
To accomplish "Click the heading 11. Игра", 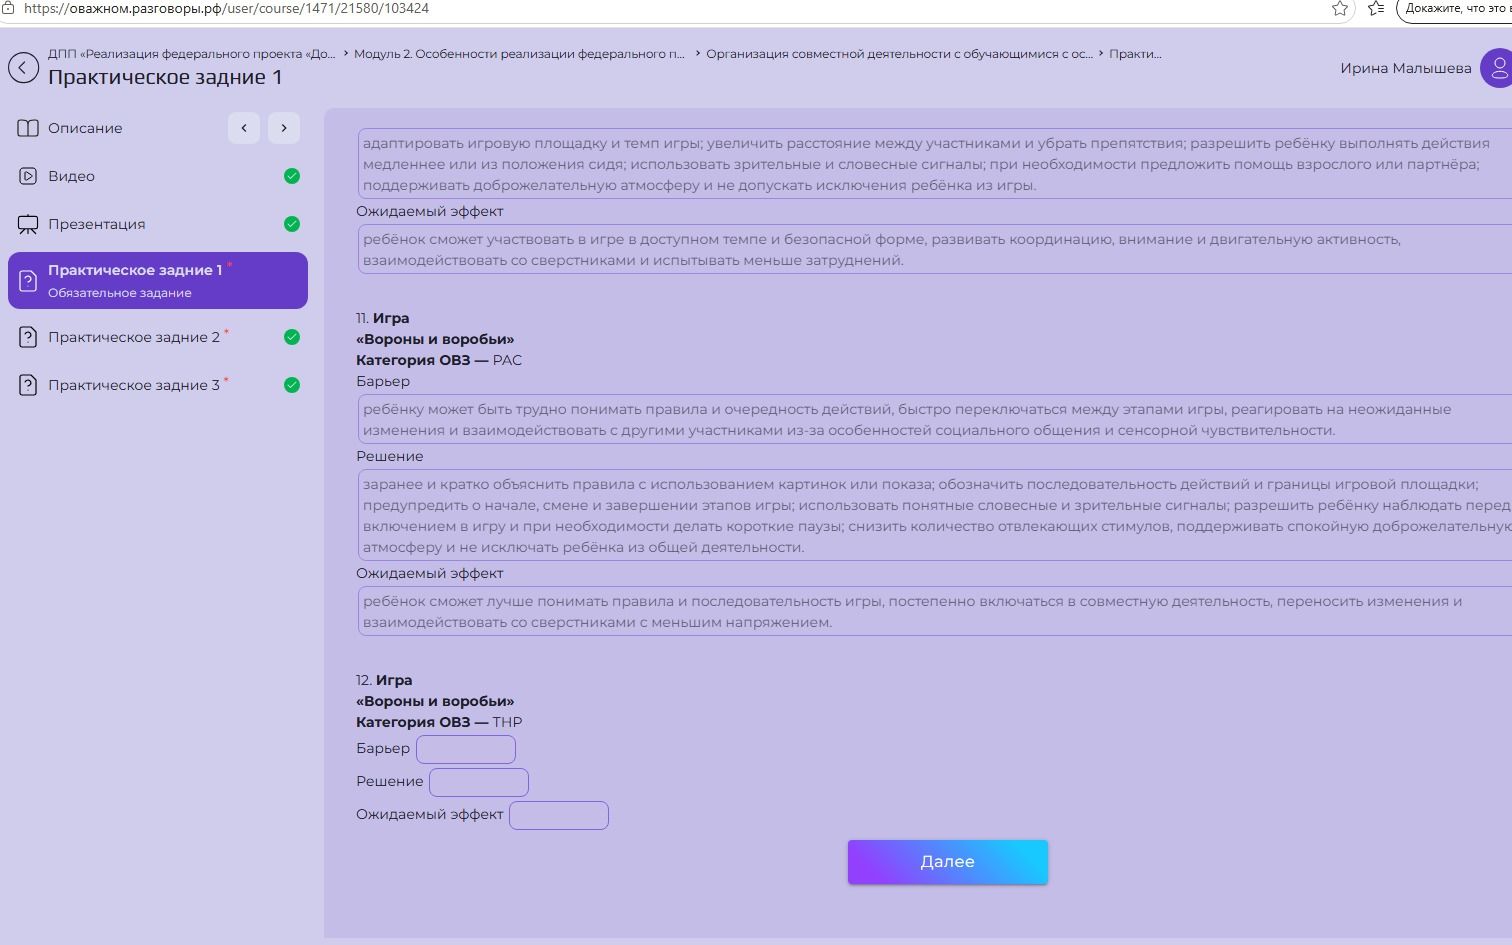I will 382,318.
